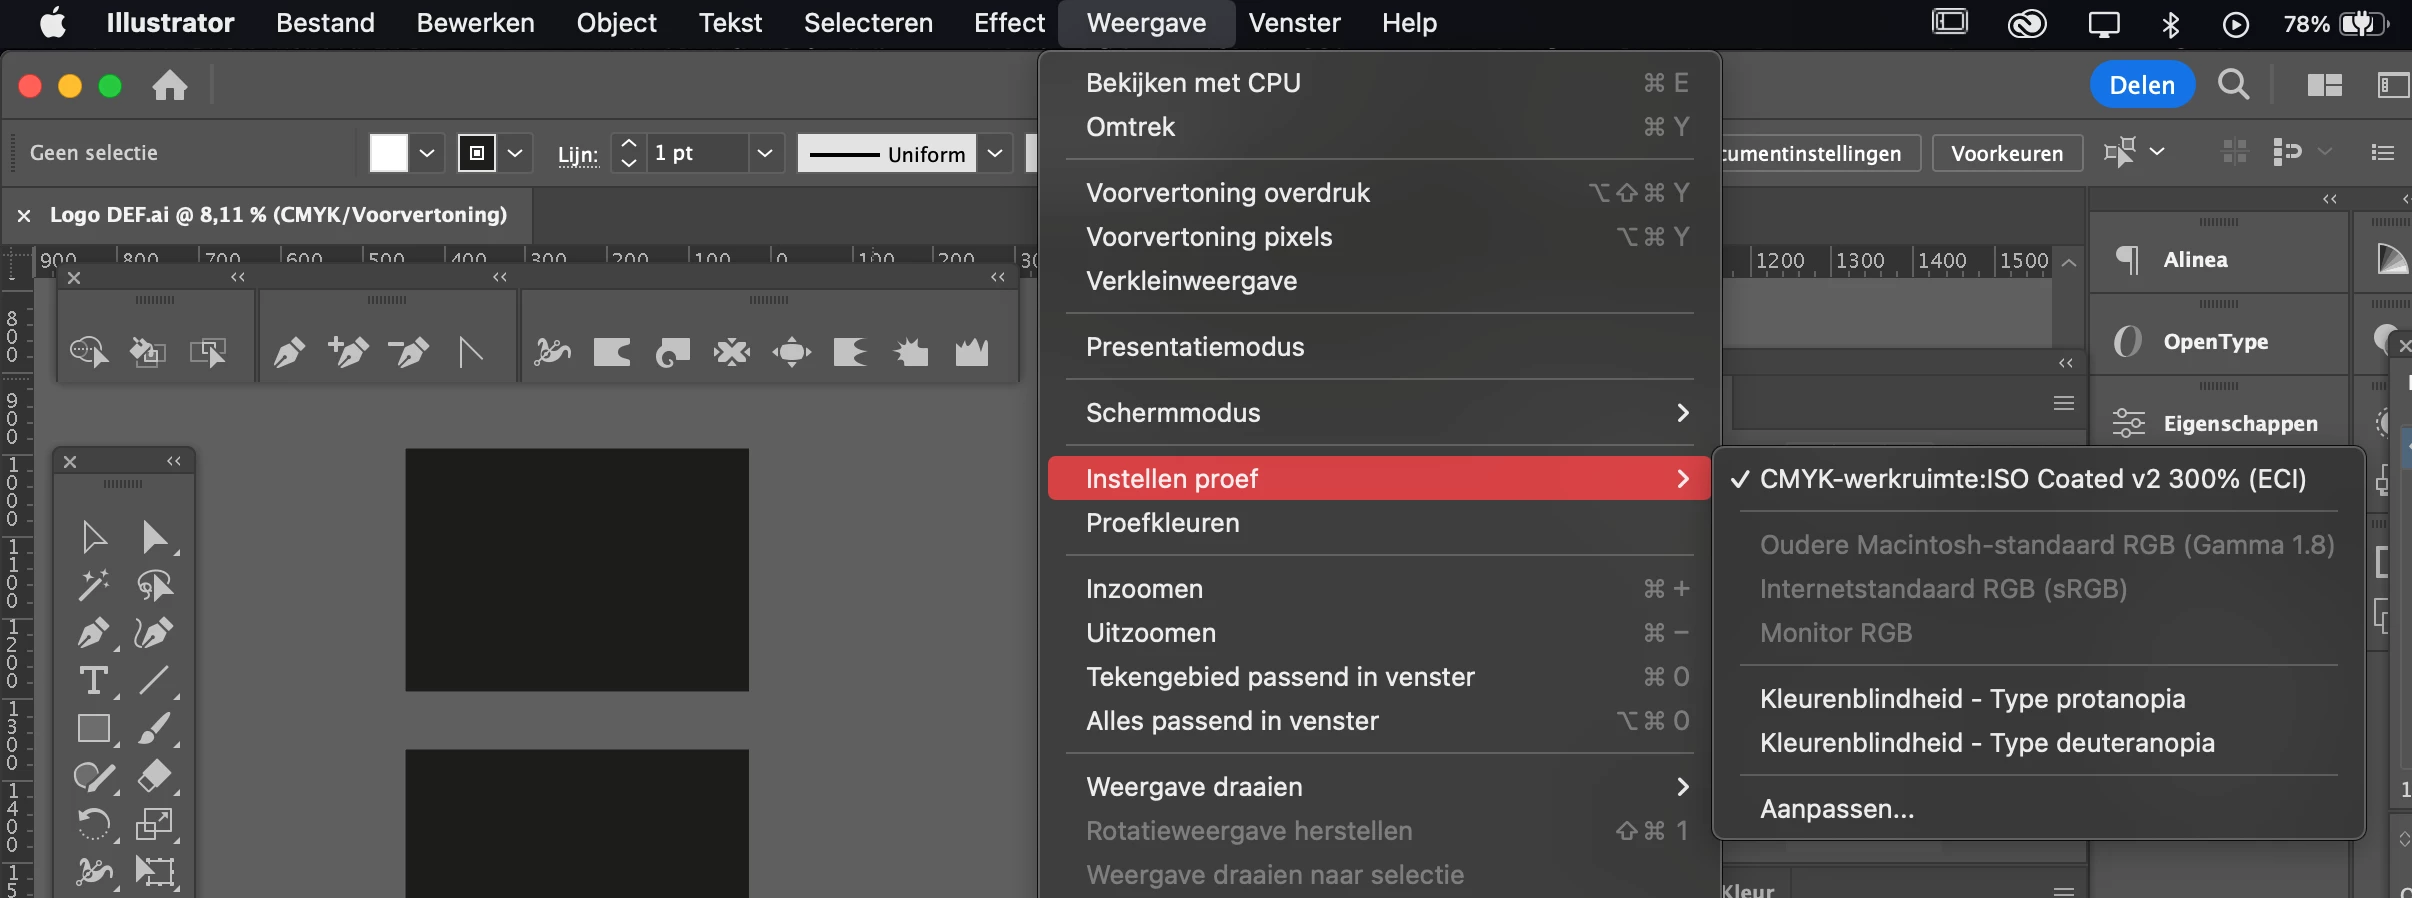Open the Eigenschappen panel
The width and height of the screenshot is (2412, 898).
[x=2218, y=424]
